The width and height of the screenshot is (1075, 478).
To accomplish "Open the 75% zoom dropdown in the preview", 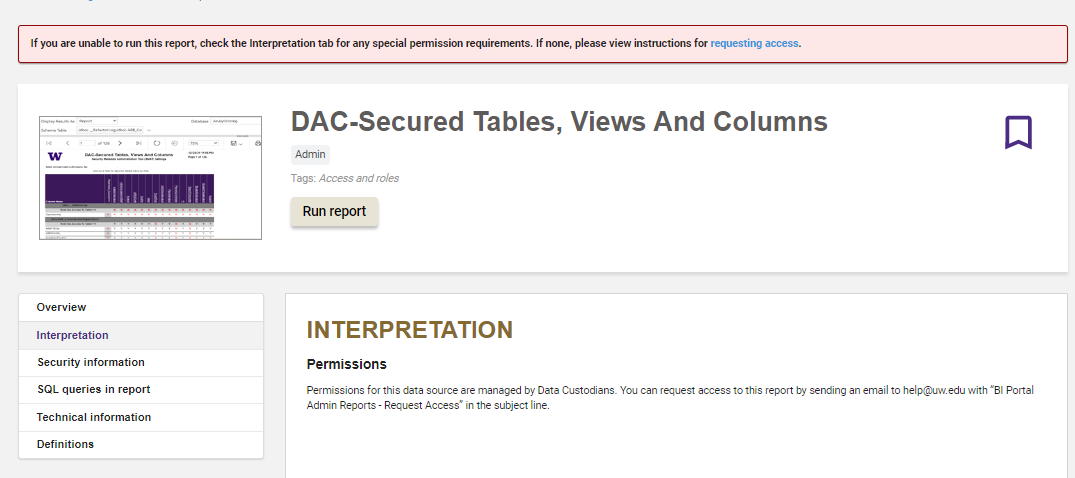I will click(204, 143).
